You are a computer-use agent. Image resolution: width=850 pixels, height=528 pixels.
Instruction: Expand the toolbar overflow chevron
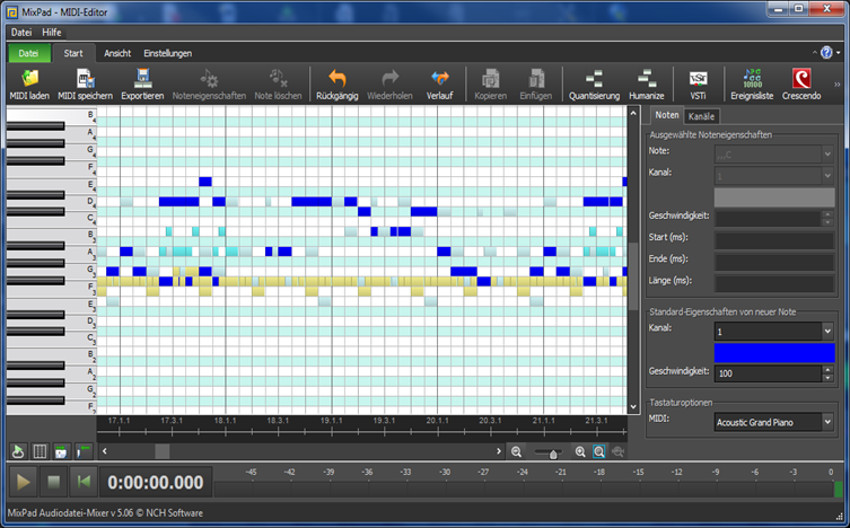[837, 85]
